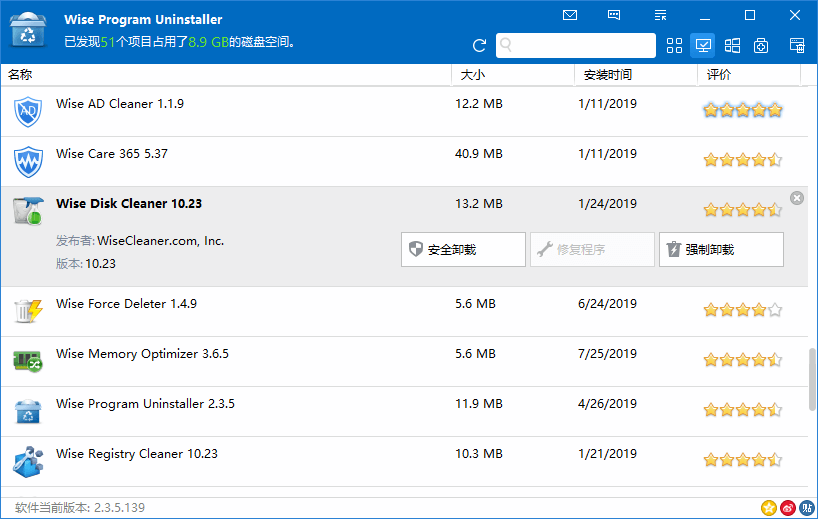Share via the blue Tieba icon
Viewport: 818px width, 519px height.
coord(807,508)
